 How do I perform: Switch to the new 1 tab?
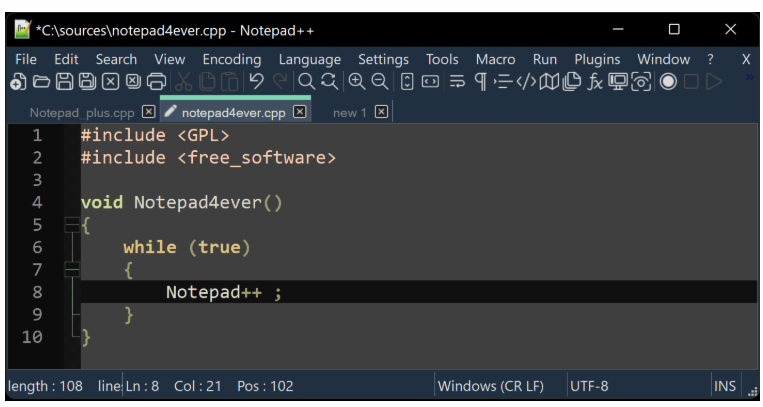[349, 113]
